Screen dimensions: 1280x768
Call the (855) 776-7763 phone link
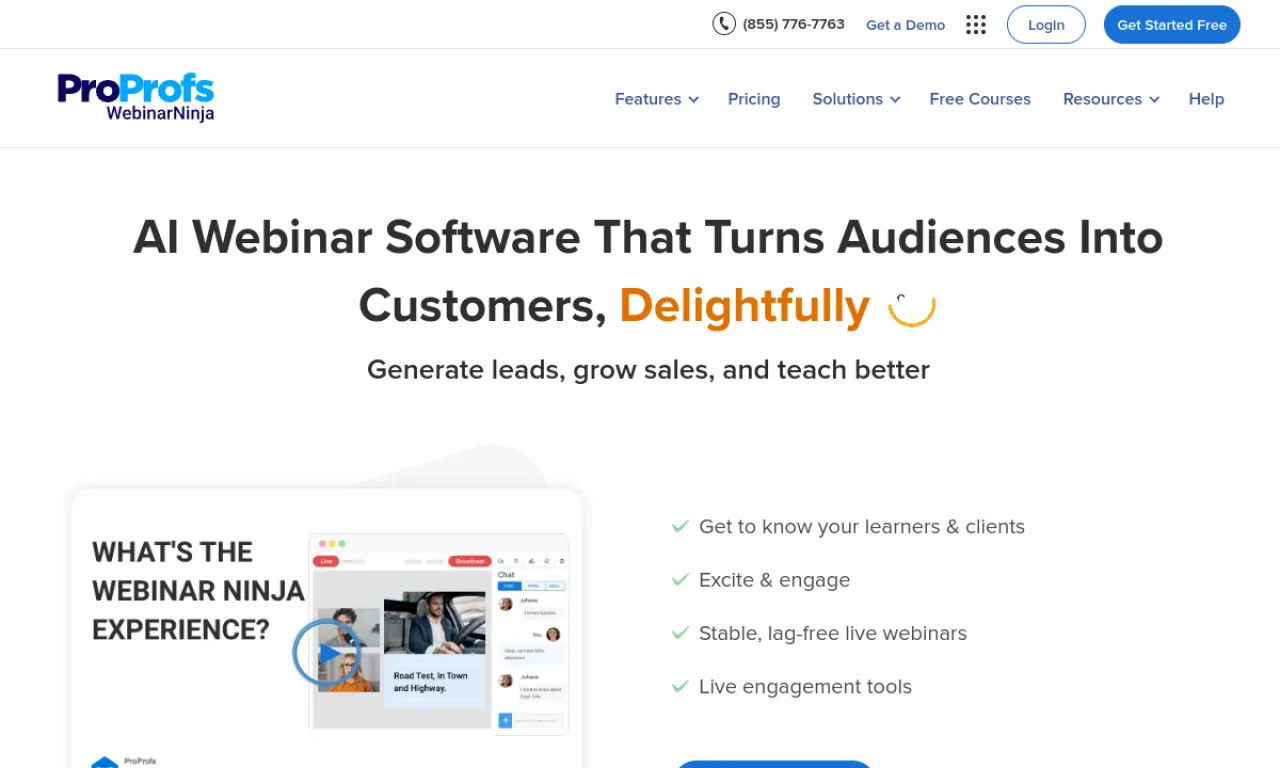click(x=793, y=24)
